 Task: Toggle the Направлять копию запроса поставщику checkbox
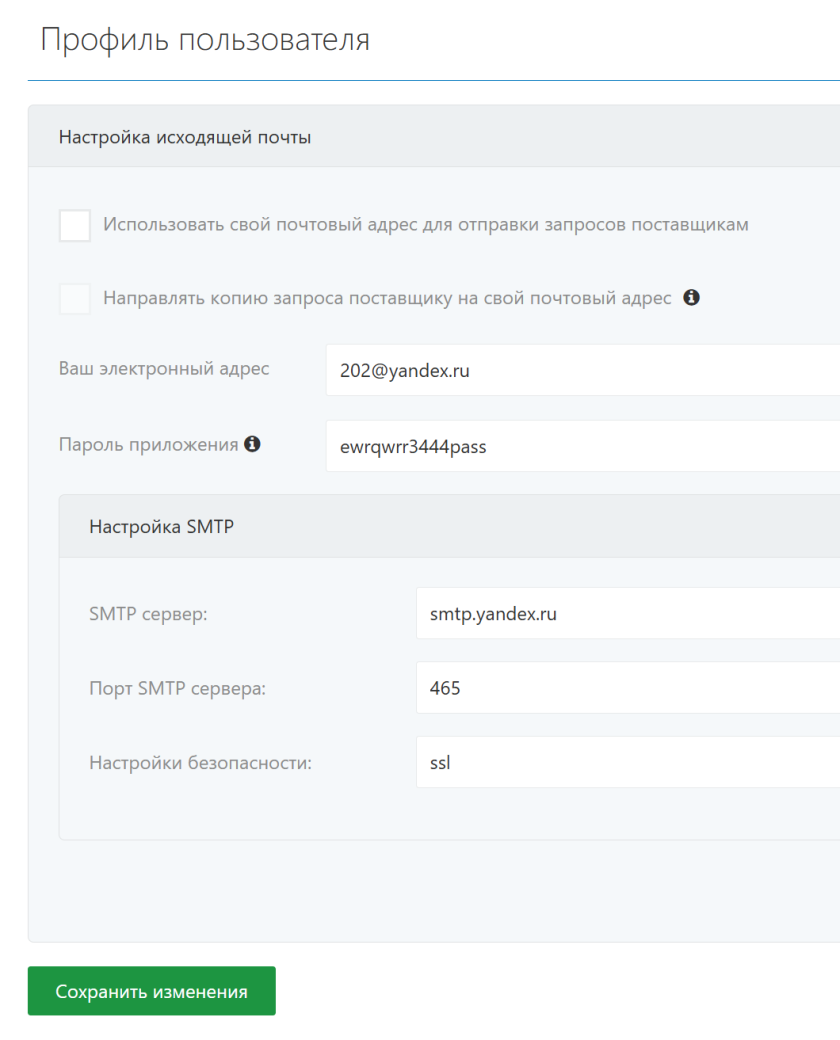(75, 298)
